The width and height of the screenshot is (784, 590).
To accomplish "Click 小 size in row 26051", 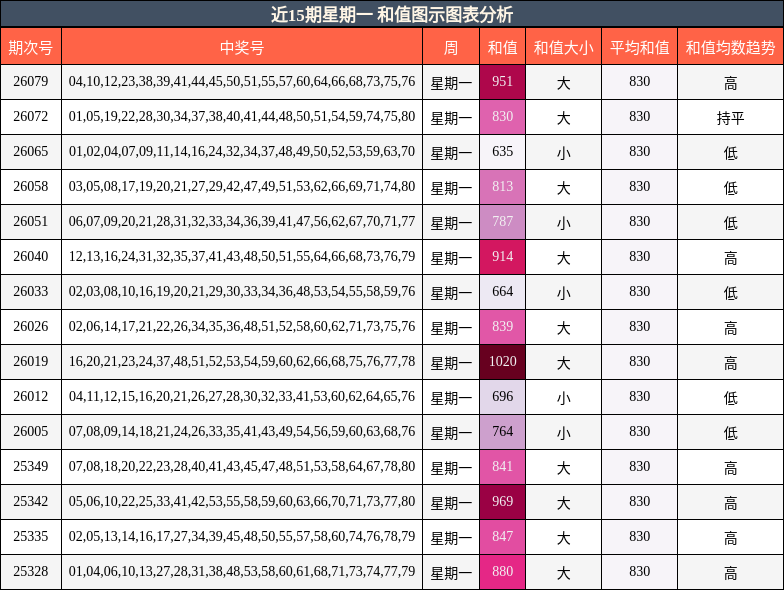I will (x=564, y=223).
